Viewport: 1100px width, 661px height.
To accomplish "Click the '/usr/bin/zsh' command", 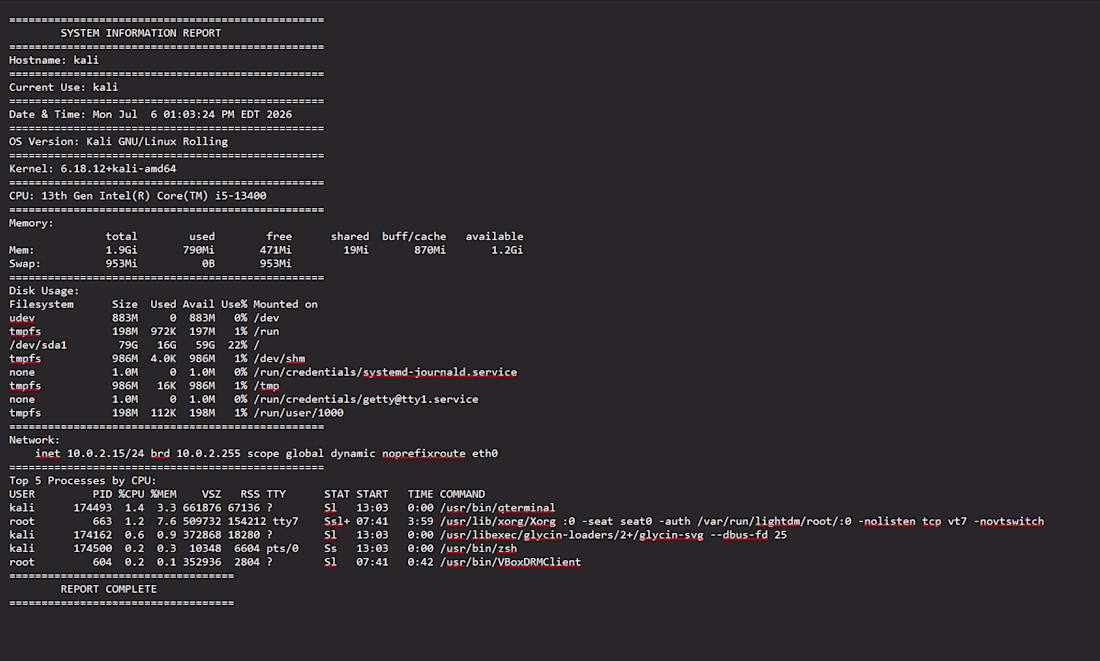I will pyautogui.click(x=478, y=549).
